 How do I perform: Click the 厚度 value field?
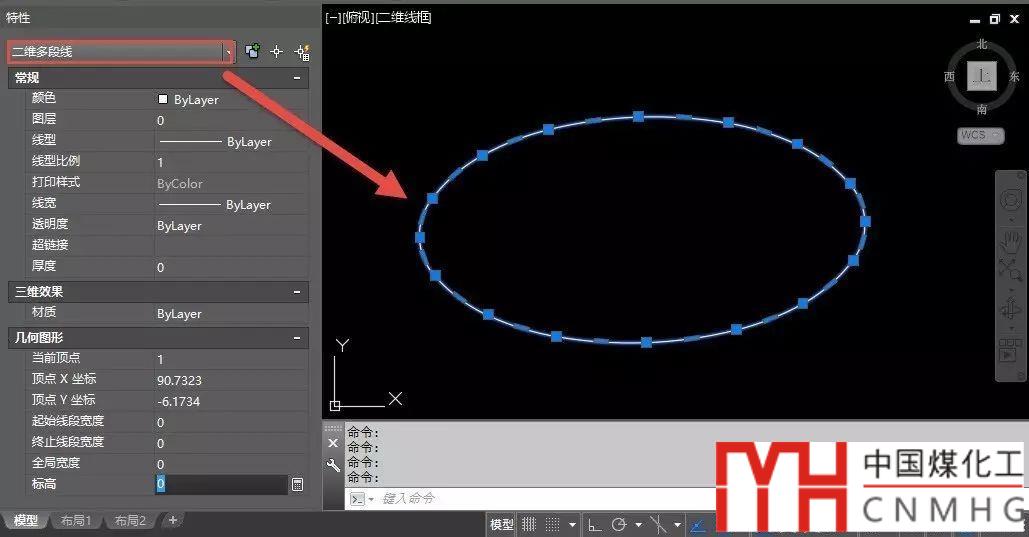[x=231, y=267]
